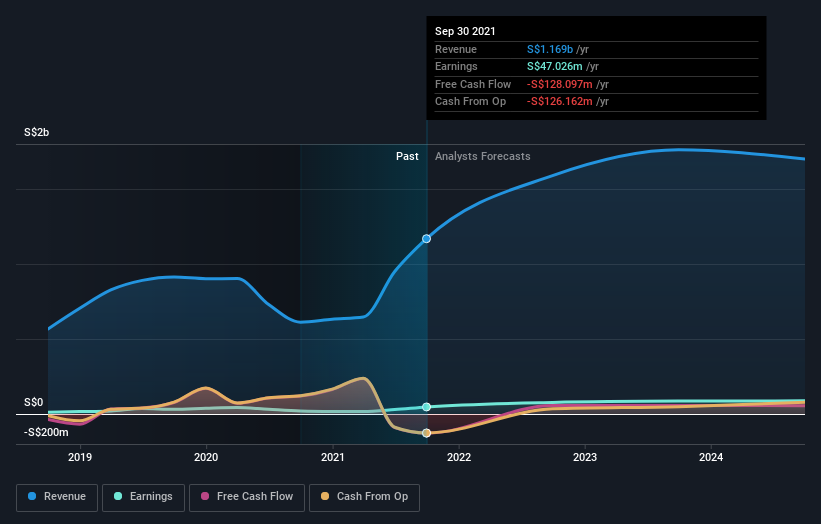Click the Earnings data point marker on the teal line
Image resolution: width=821 pixels, height=524 pixels.
point(427,407)
